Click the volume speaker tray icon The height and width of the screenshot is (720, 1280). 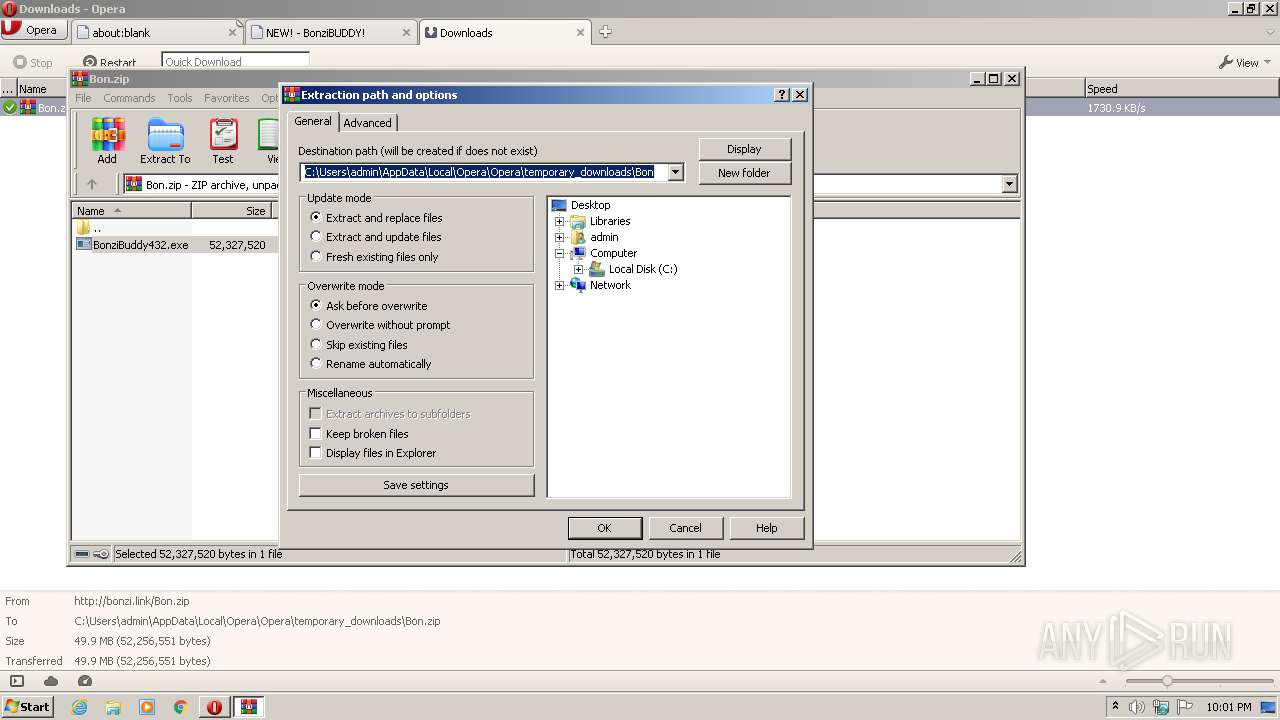1137,707
